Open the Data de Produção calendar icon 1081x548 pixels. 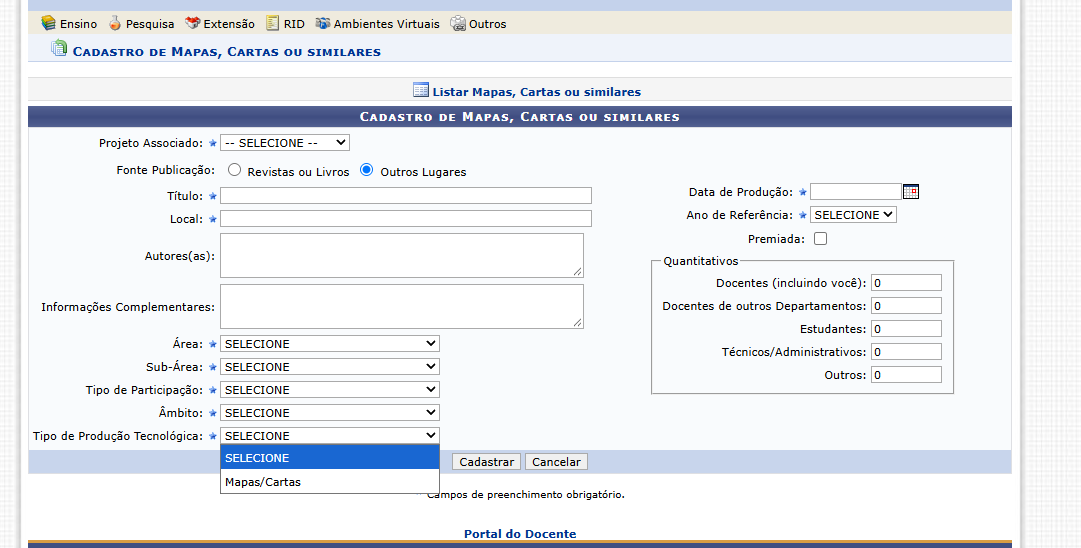click(x=911, y=192)
